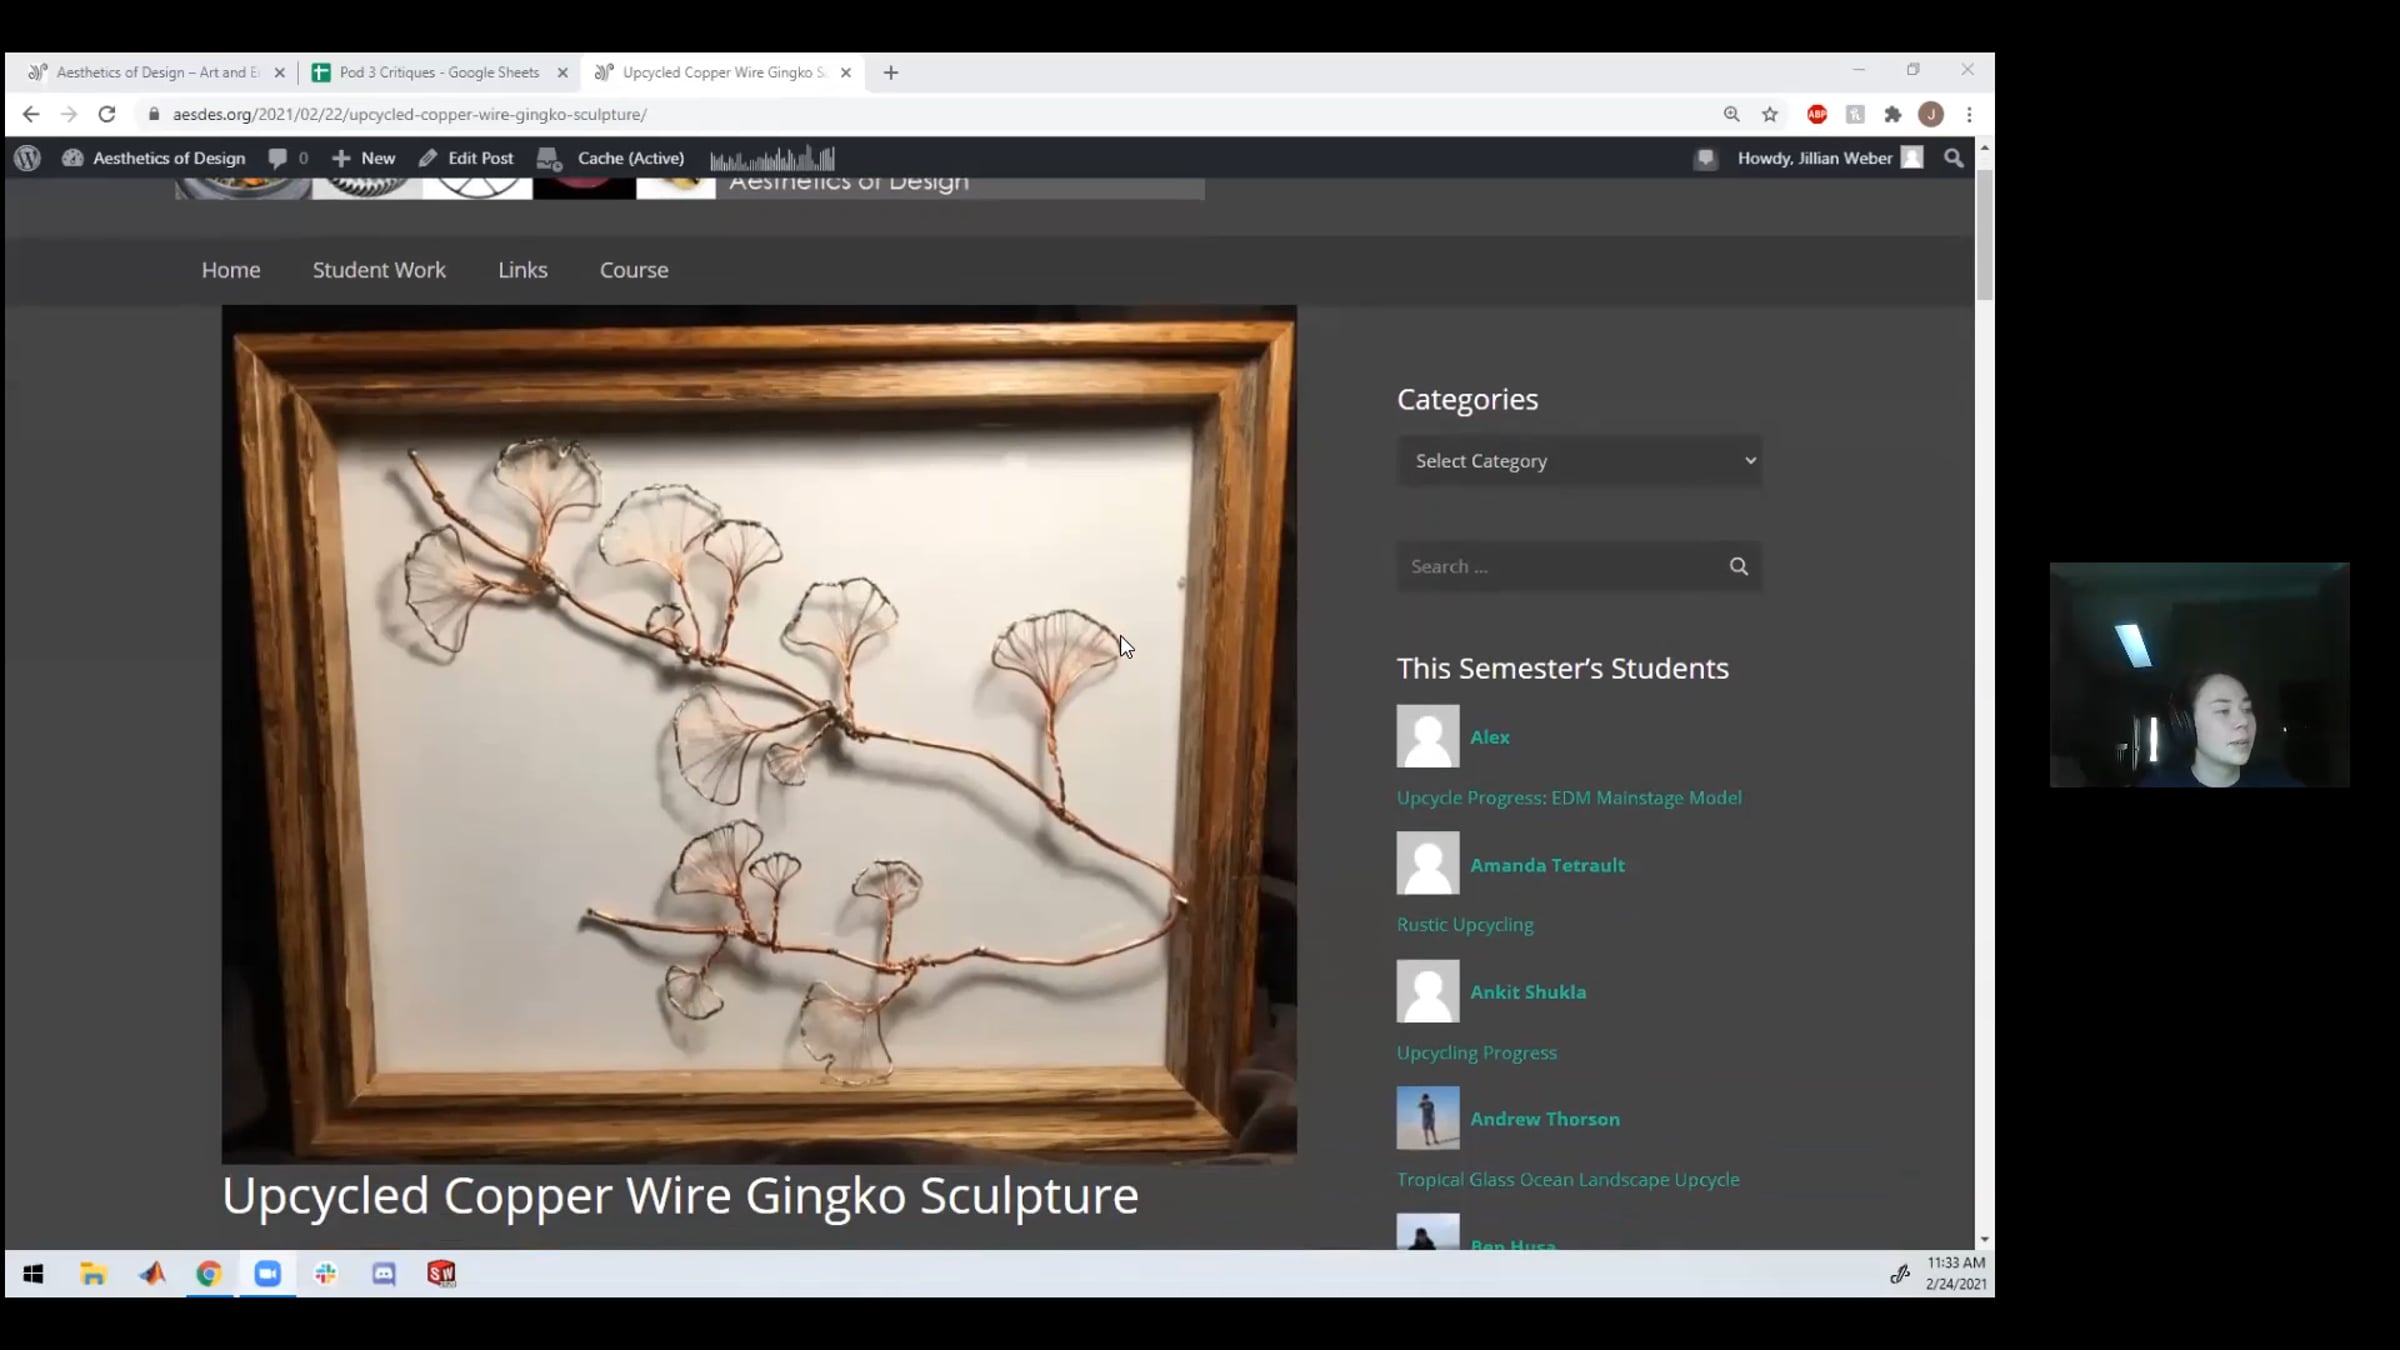Close the Pod 3 Critiques tab
The width and height of the screenshot is (2400, 1350).
pos(562,72)
